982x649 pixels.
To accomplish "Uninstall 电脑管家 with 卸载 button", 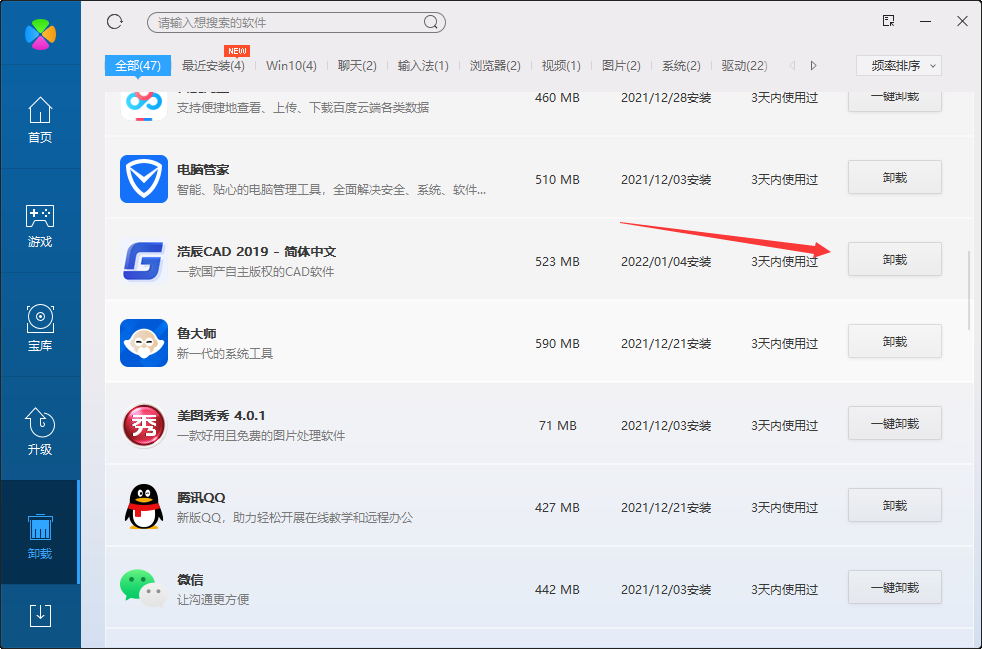I will tap(895, 177).
